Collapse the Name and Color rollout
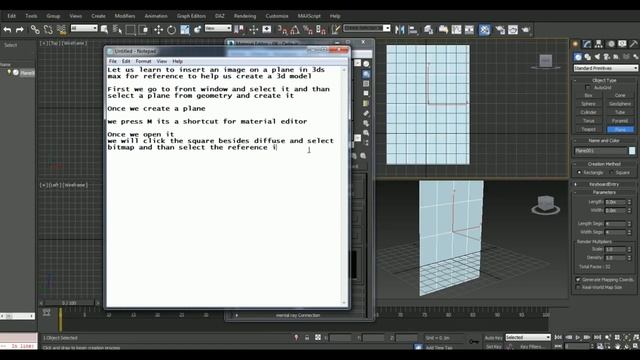This screenshot has width=640, height=360. pyautogui.click(x=604, y=140)
